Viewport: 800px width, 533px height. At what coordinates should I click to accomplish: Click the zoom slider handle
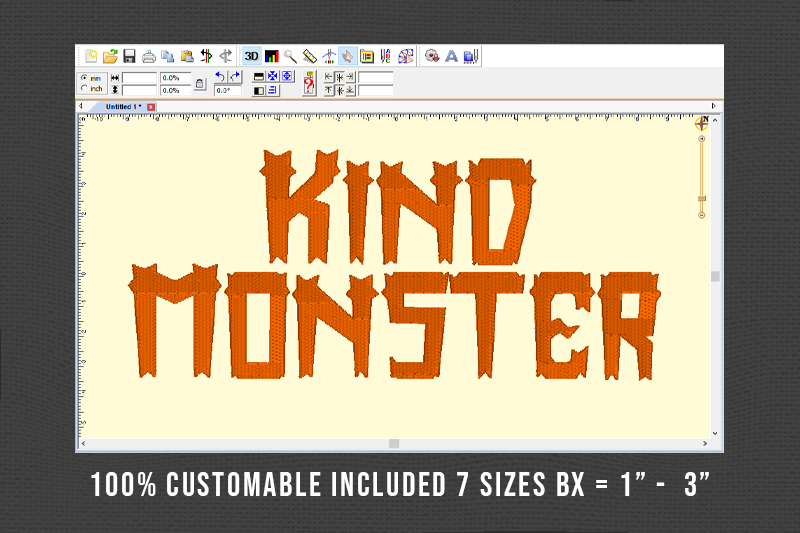[702, 198]
